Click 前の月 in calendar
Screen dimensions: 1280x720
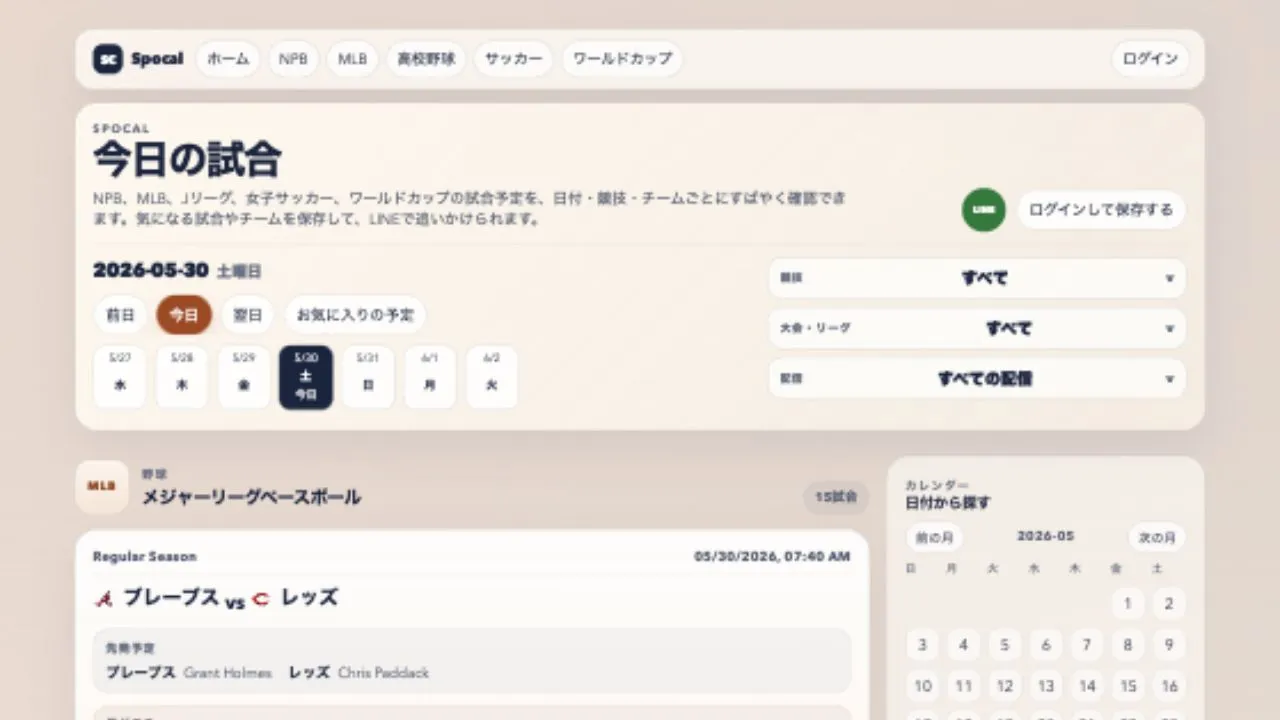(935, 537)
